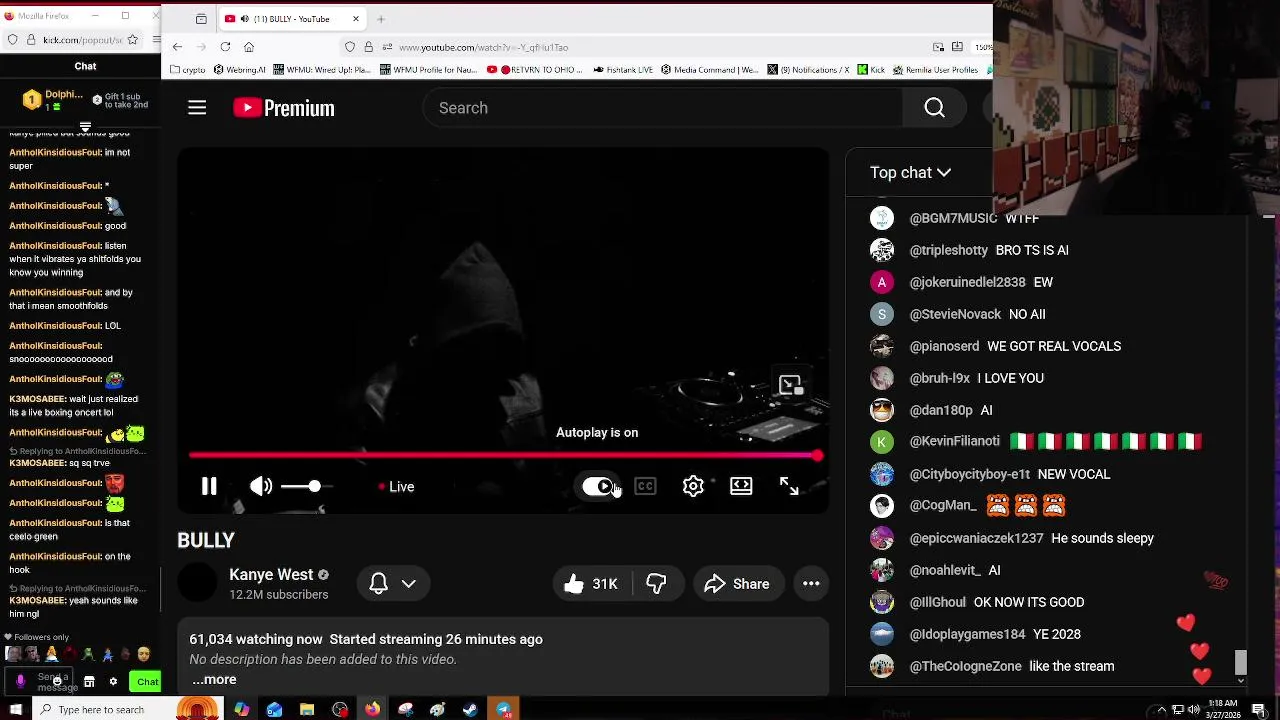Close the BULLY - YouTube browser tab
1280x720 pixels.
point(356,19)
